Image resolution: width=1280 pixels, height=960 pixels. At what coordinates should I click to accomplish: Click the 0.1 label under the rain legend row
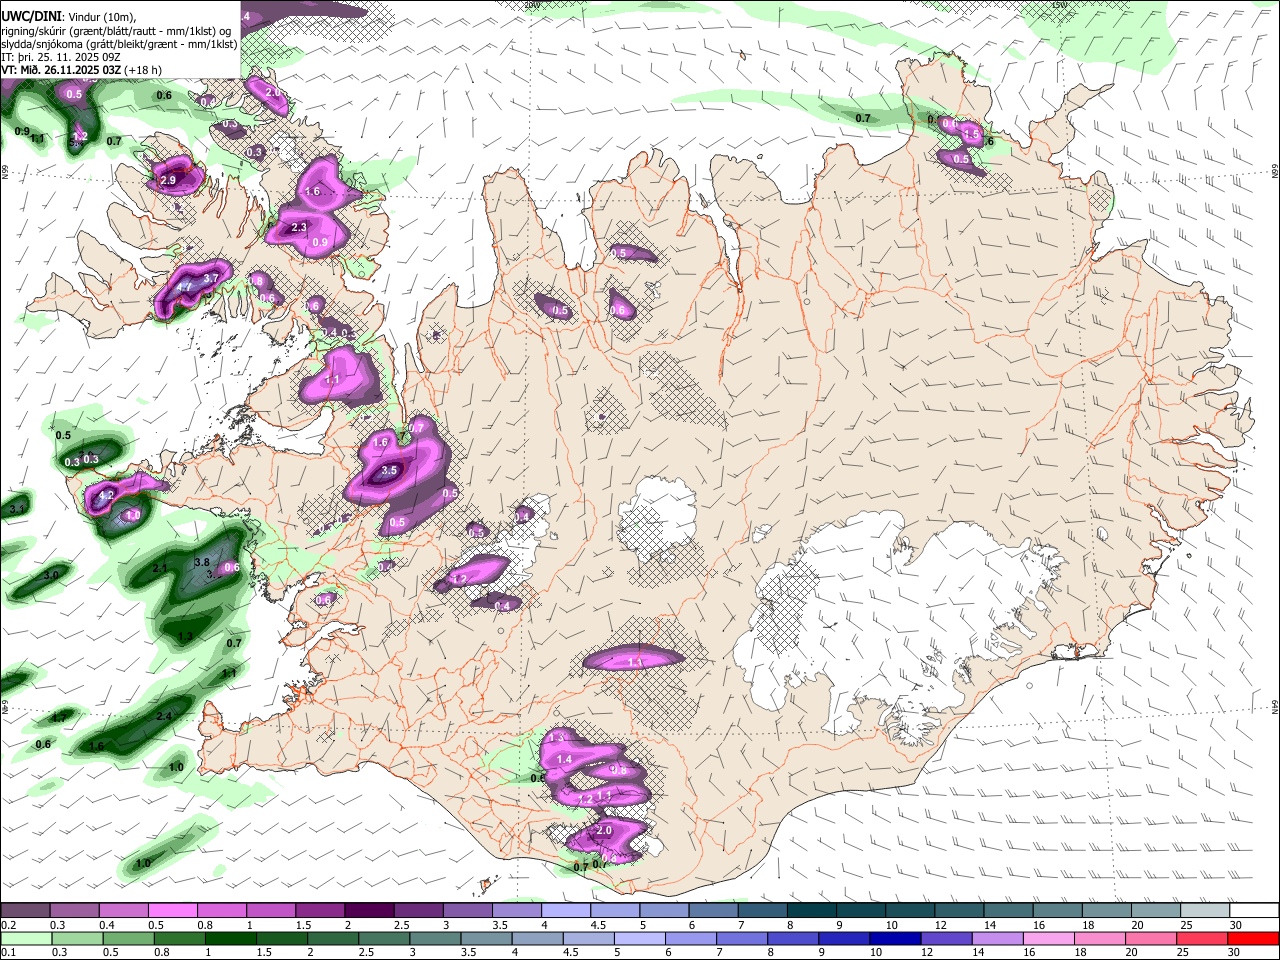9,952
